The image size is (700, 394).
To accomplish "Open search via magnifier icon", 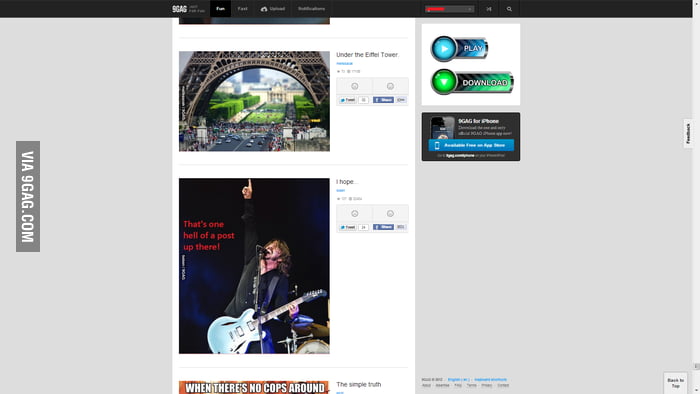I will pos(509,9).
